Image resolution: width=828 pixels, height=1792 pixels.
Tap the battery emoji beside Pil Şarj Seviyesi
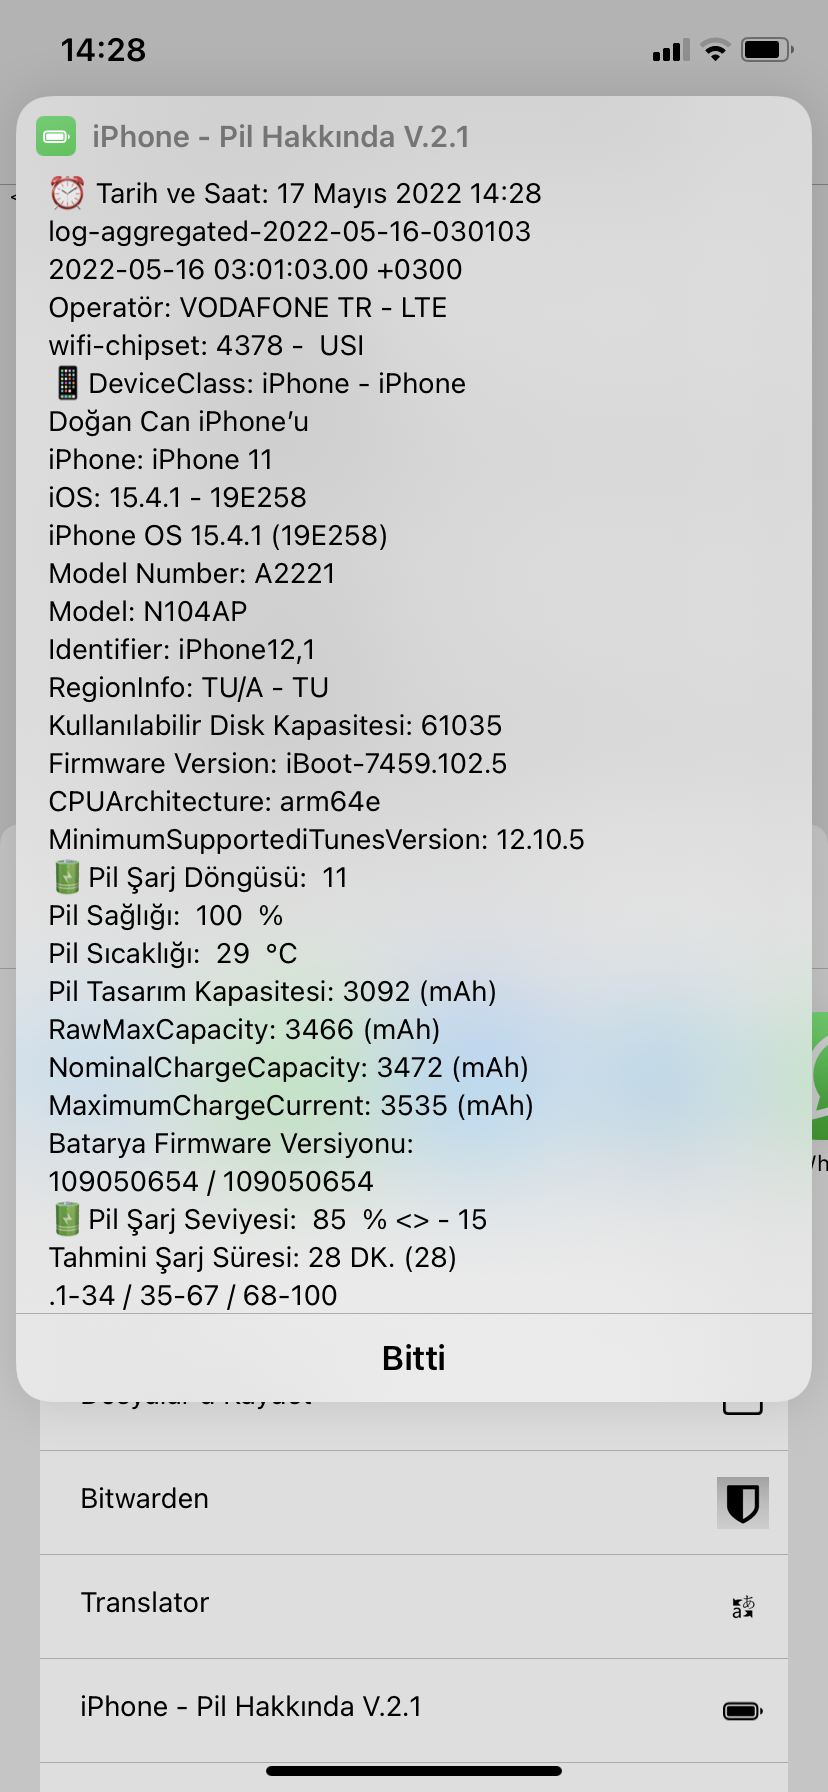pyautogui.click(x=66, y=1219)
